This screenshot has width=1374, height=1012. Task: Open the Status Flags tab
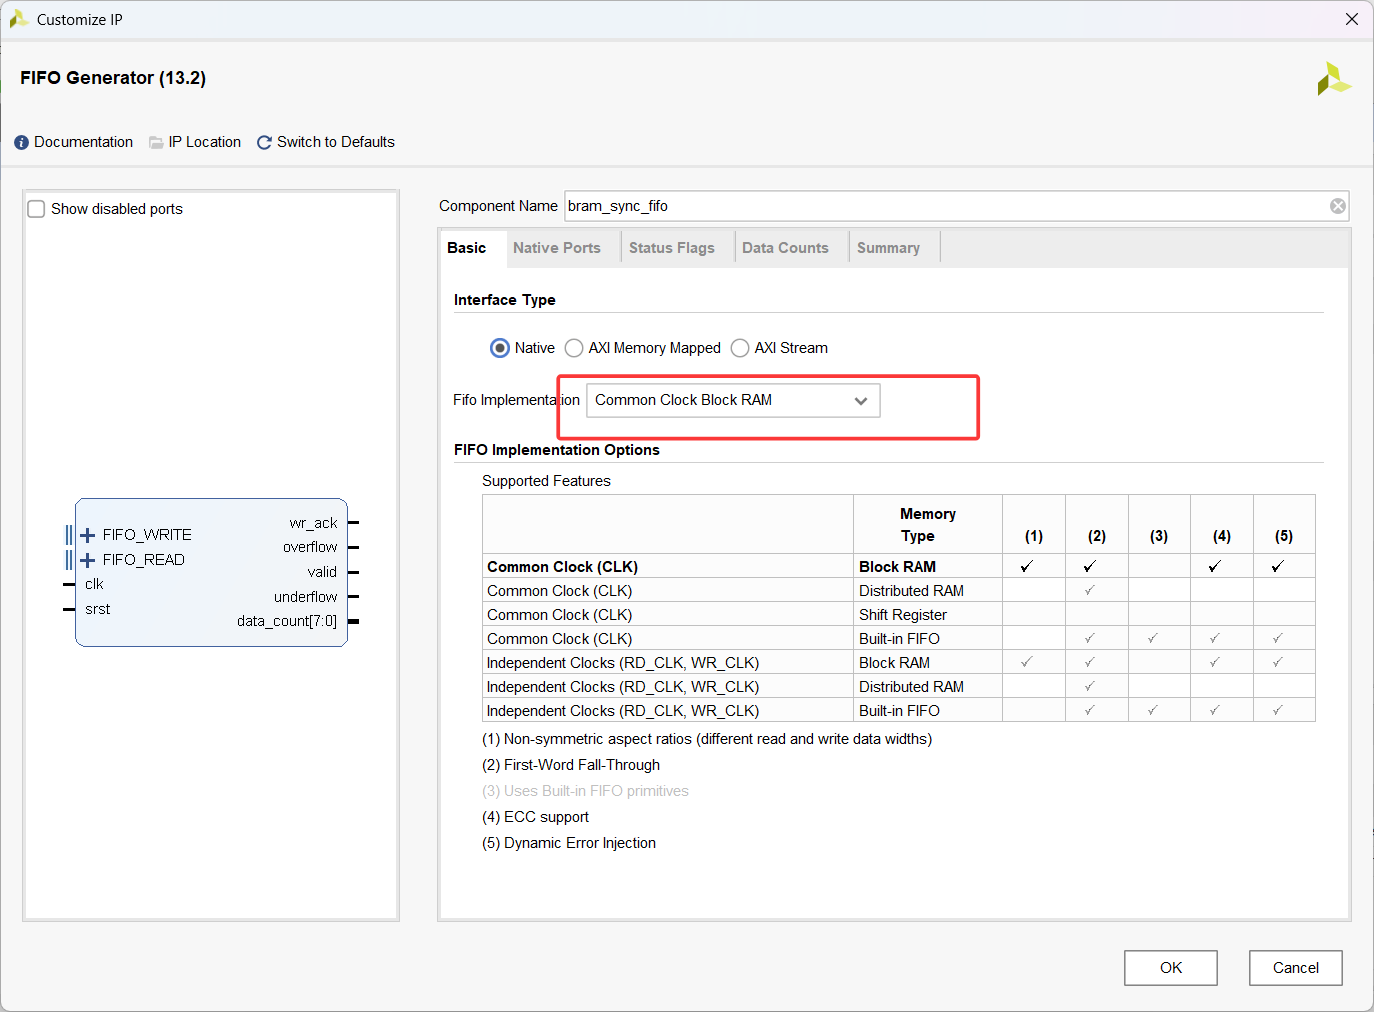tap(672, 248)
